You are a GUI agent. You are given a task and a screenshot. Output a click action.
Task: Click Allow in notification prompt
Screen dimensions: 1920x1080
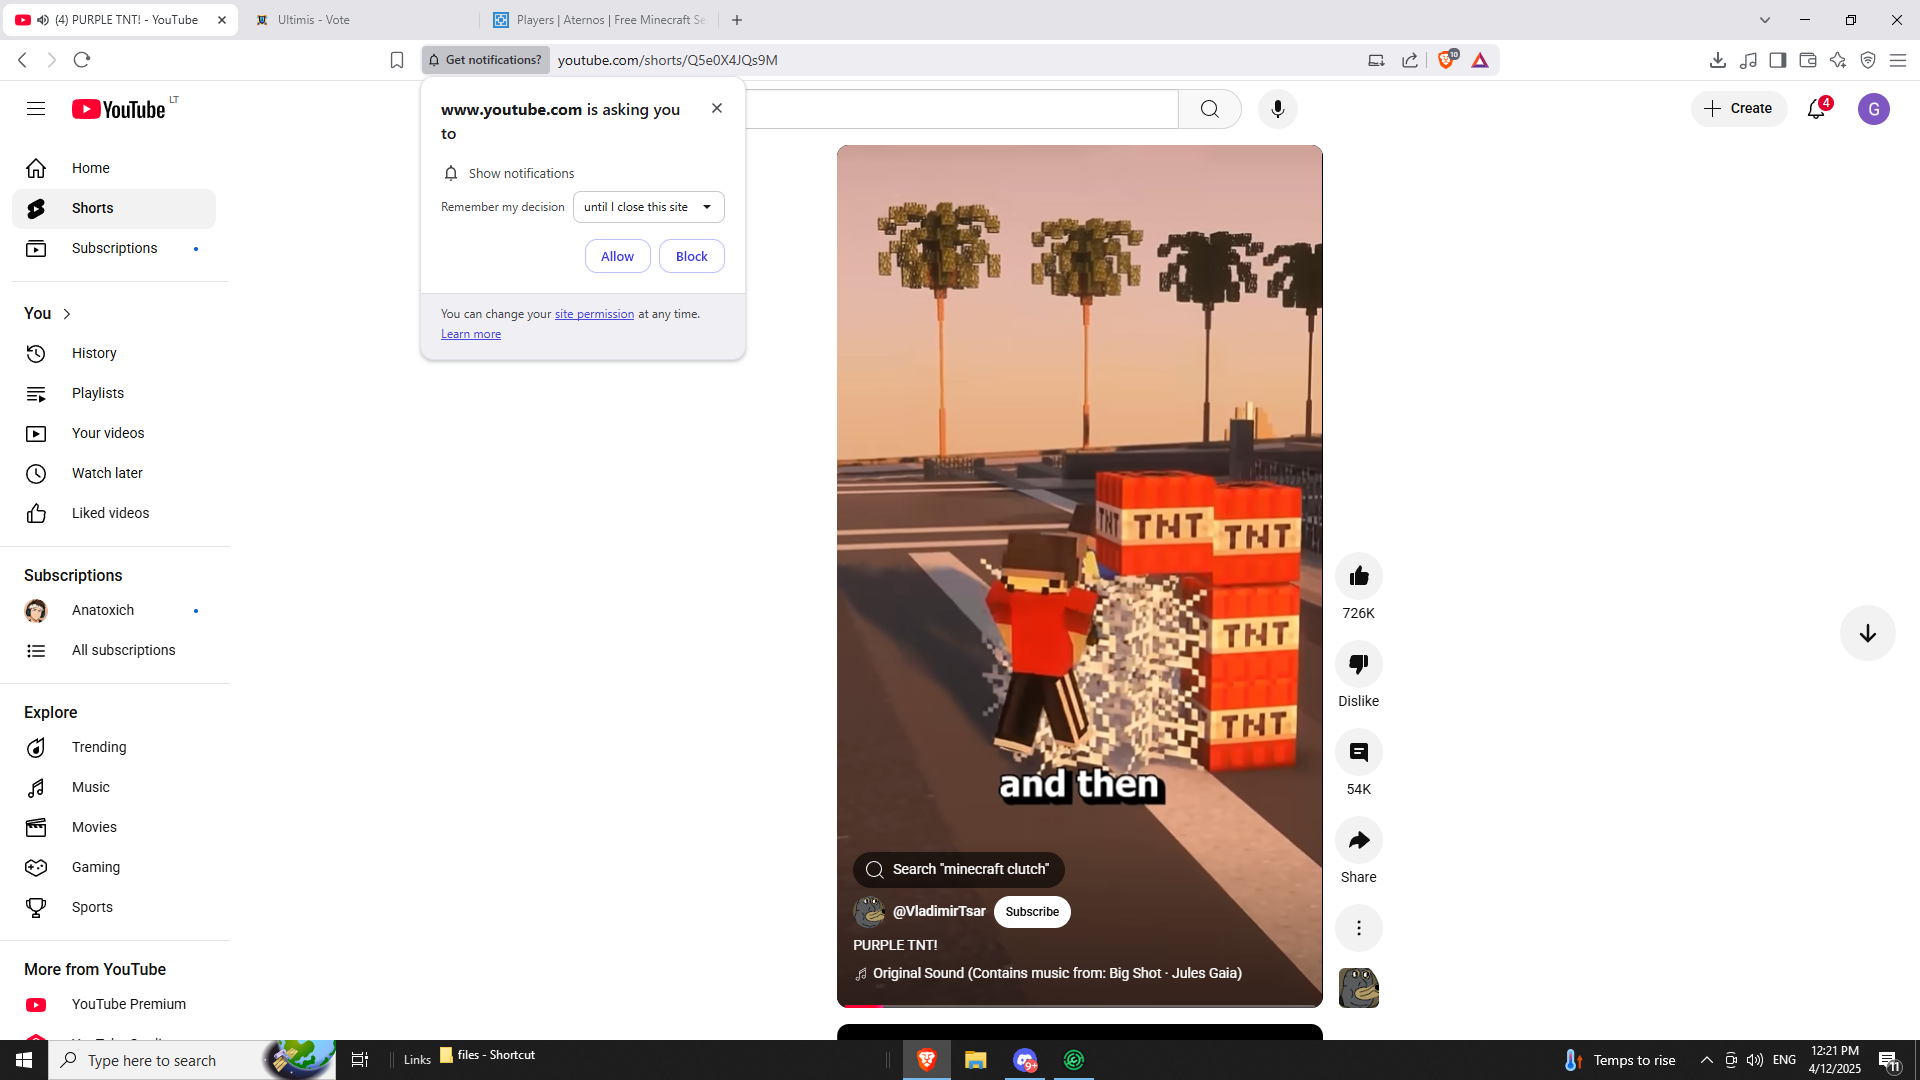point(617,256)
